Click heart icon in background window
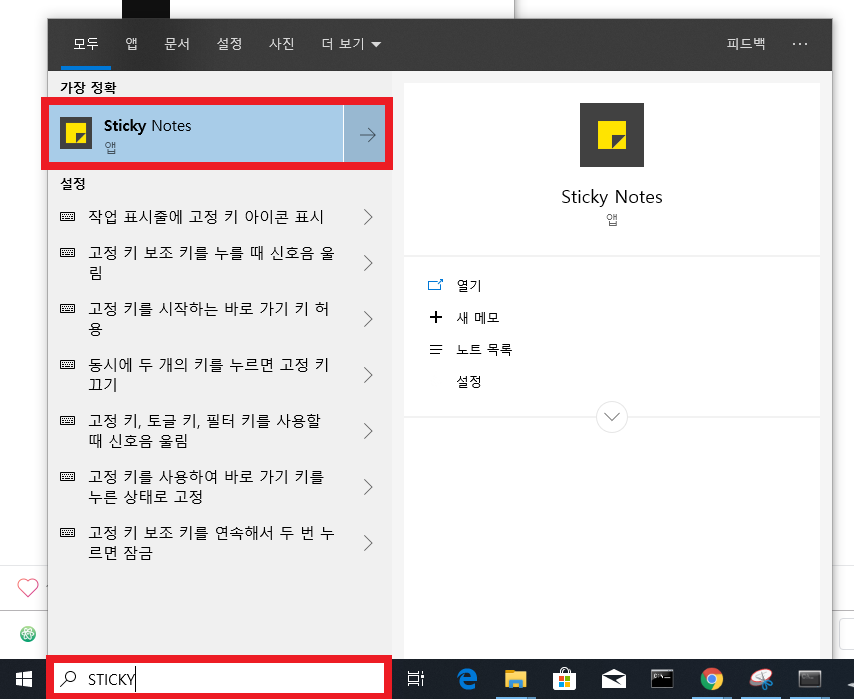 point(28,587)
